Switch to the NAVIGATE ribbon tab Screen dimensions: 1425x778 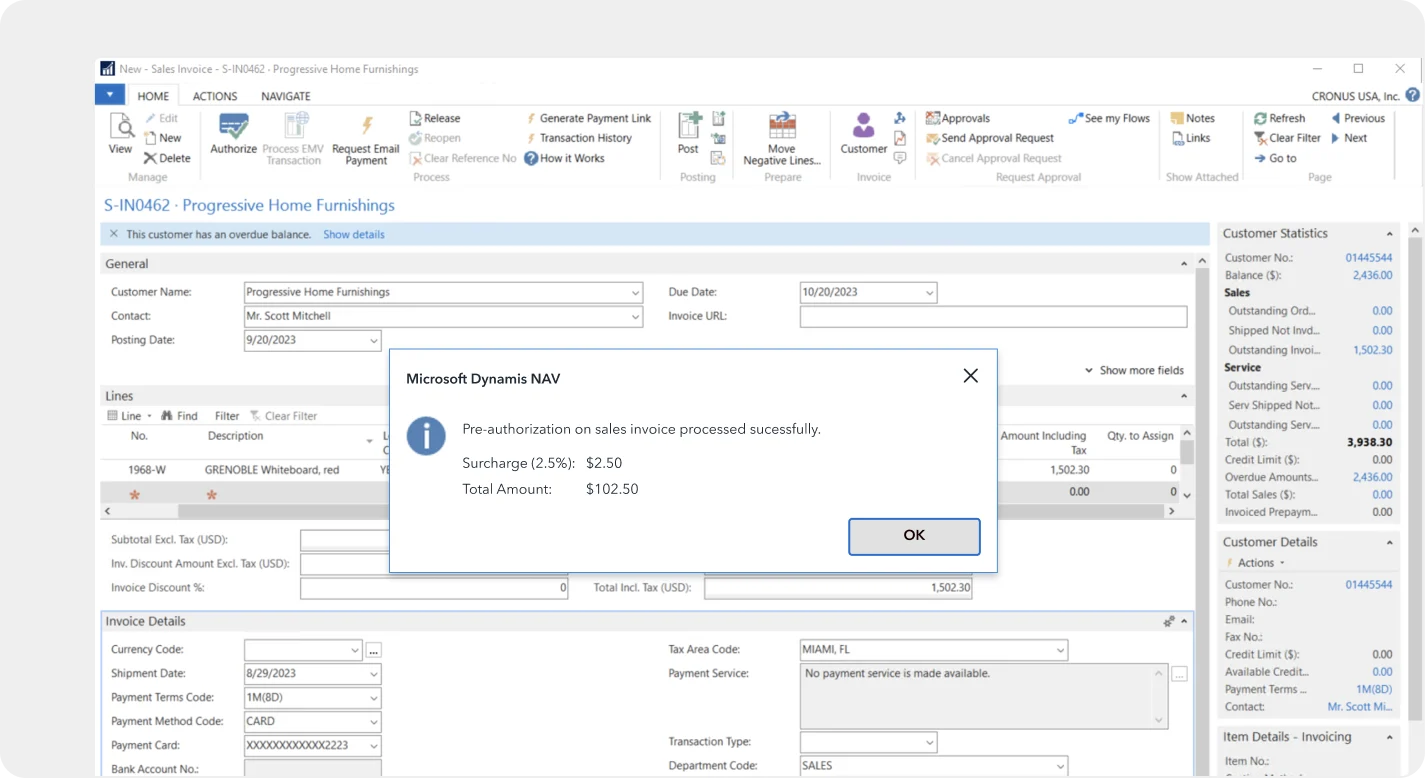[286, 96]
